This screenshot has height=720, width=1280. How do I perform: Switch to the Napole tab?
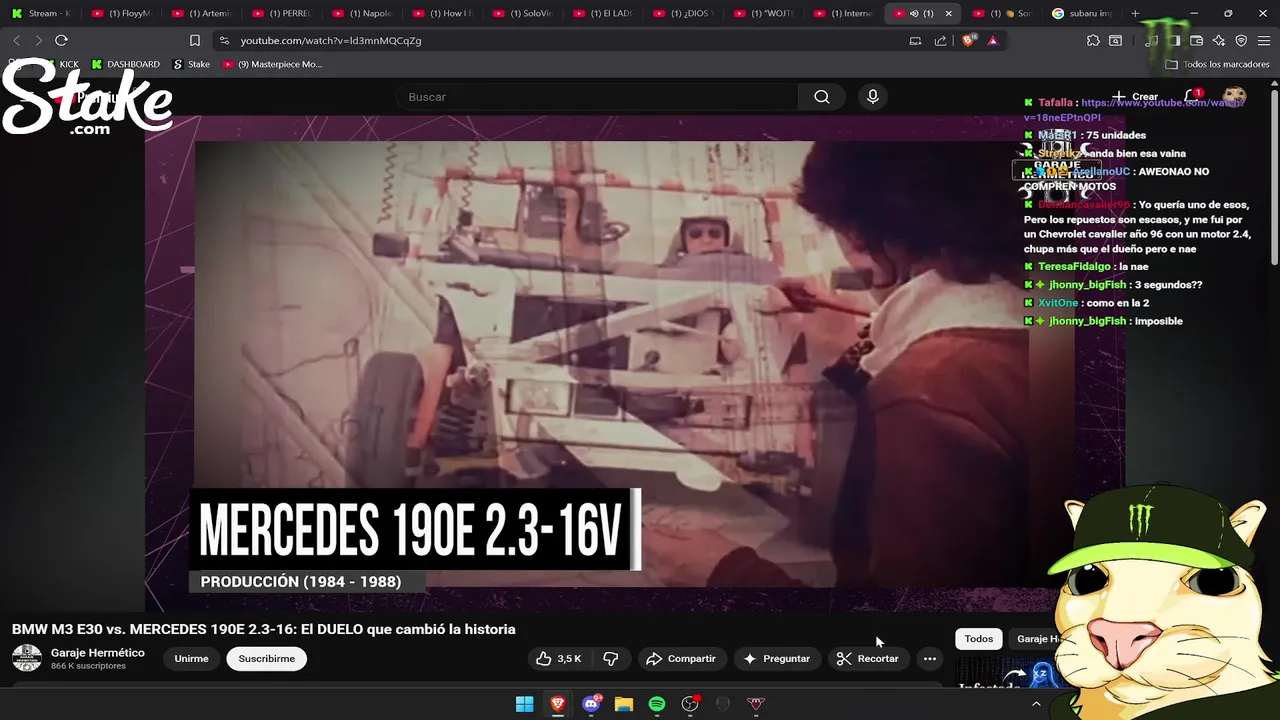pos(362,13)
